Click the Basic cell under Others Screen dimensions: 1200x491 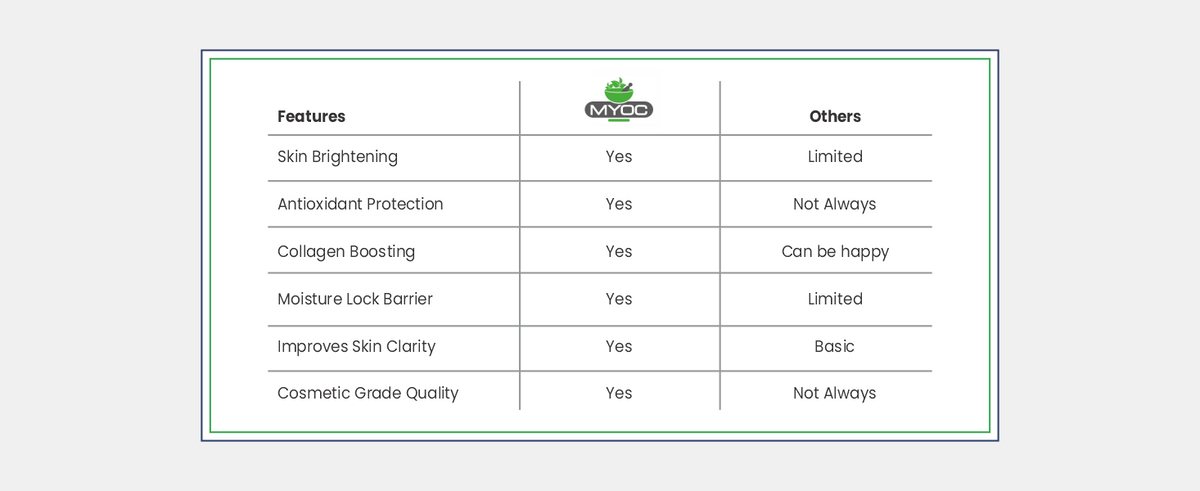tap(835, 346)
